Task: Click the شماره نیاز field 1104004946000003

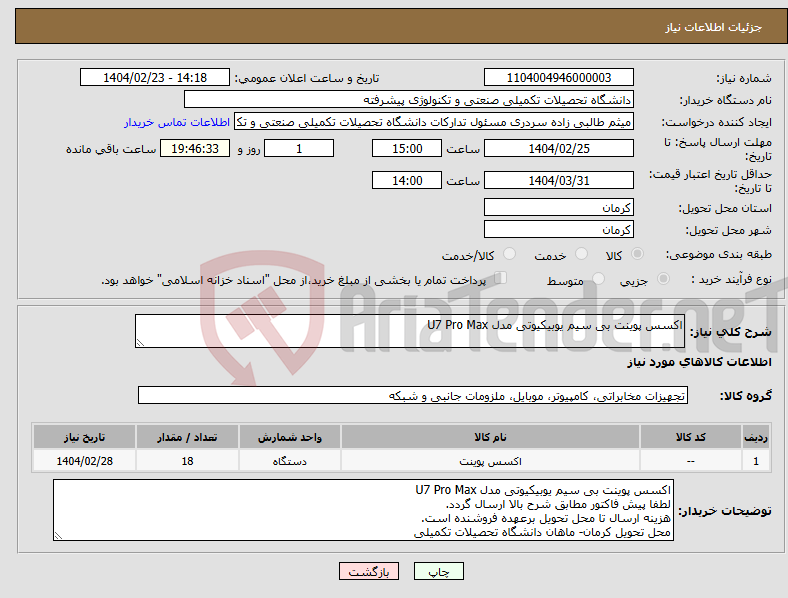Action: [x=558, y=77]
